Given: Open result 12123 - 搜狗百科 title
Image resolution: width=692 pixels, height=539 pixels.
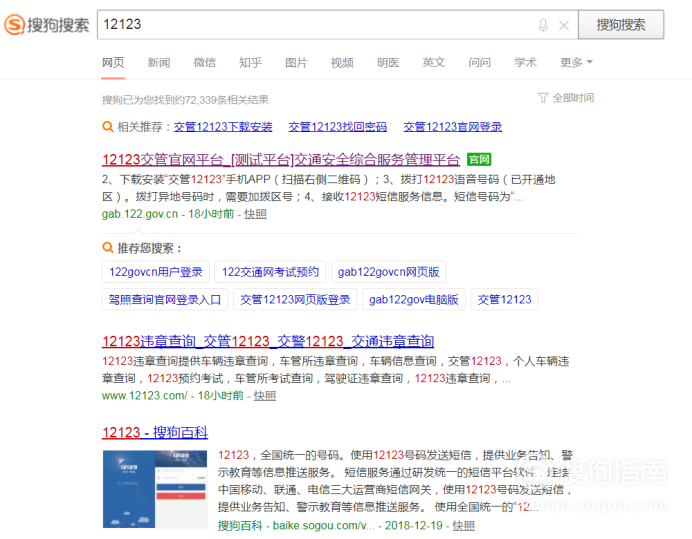Looking at the screenshot, I should (x=155, y=432).
